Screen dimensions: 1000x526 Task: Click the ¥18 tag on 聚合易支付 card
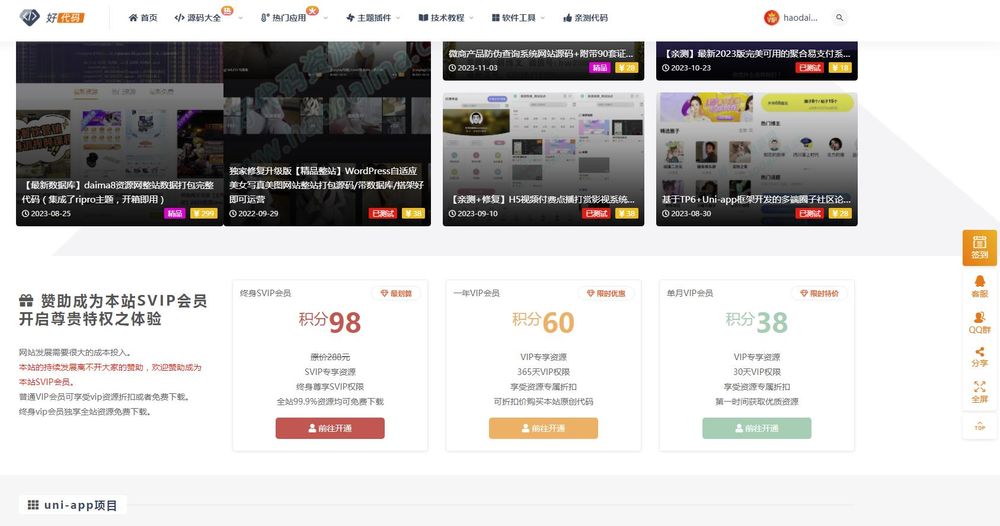point(841,68)
